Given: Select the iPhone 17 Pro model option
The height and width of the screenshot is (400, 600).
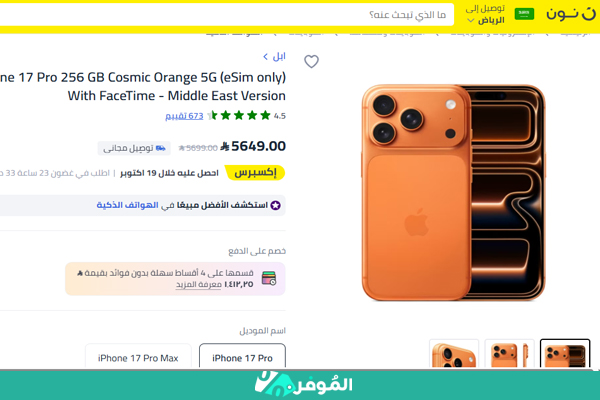Looking at the screenshot, I should click(x=242, y=356).
